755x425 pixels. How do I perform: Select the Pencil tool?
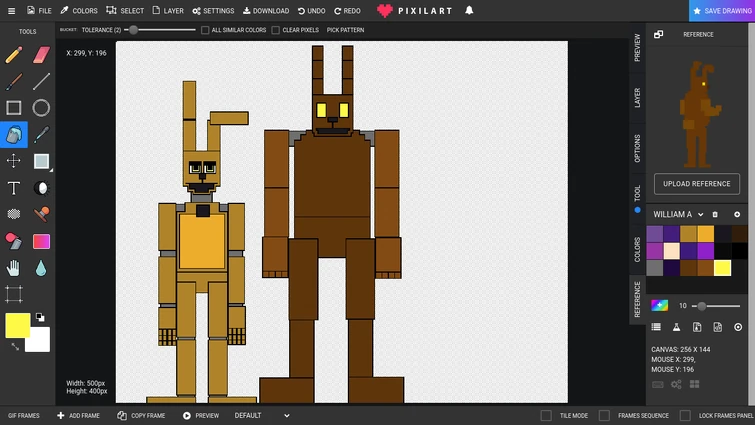click(x=14, y=55)
